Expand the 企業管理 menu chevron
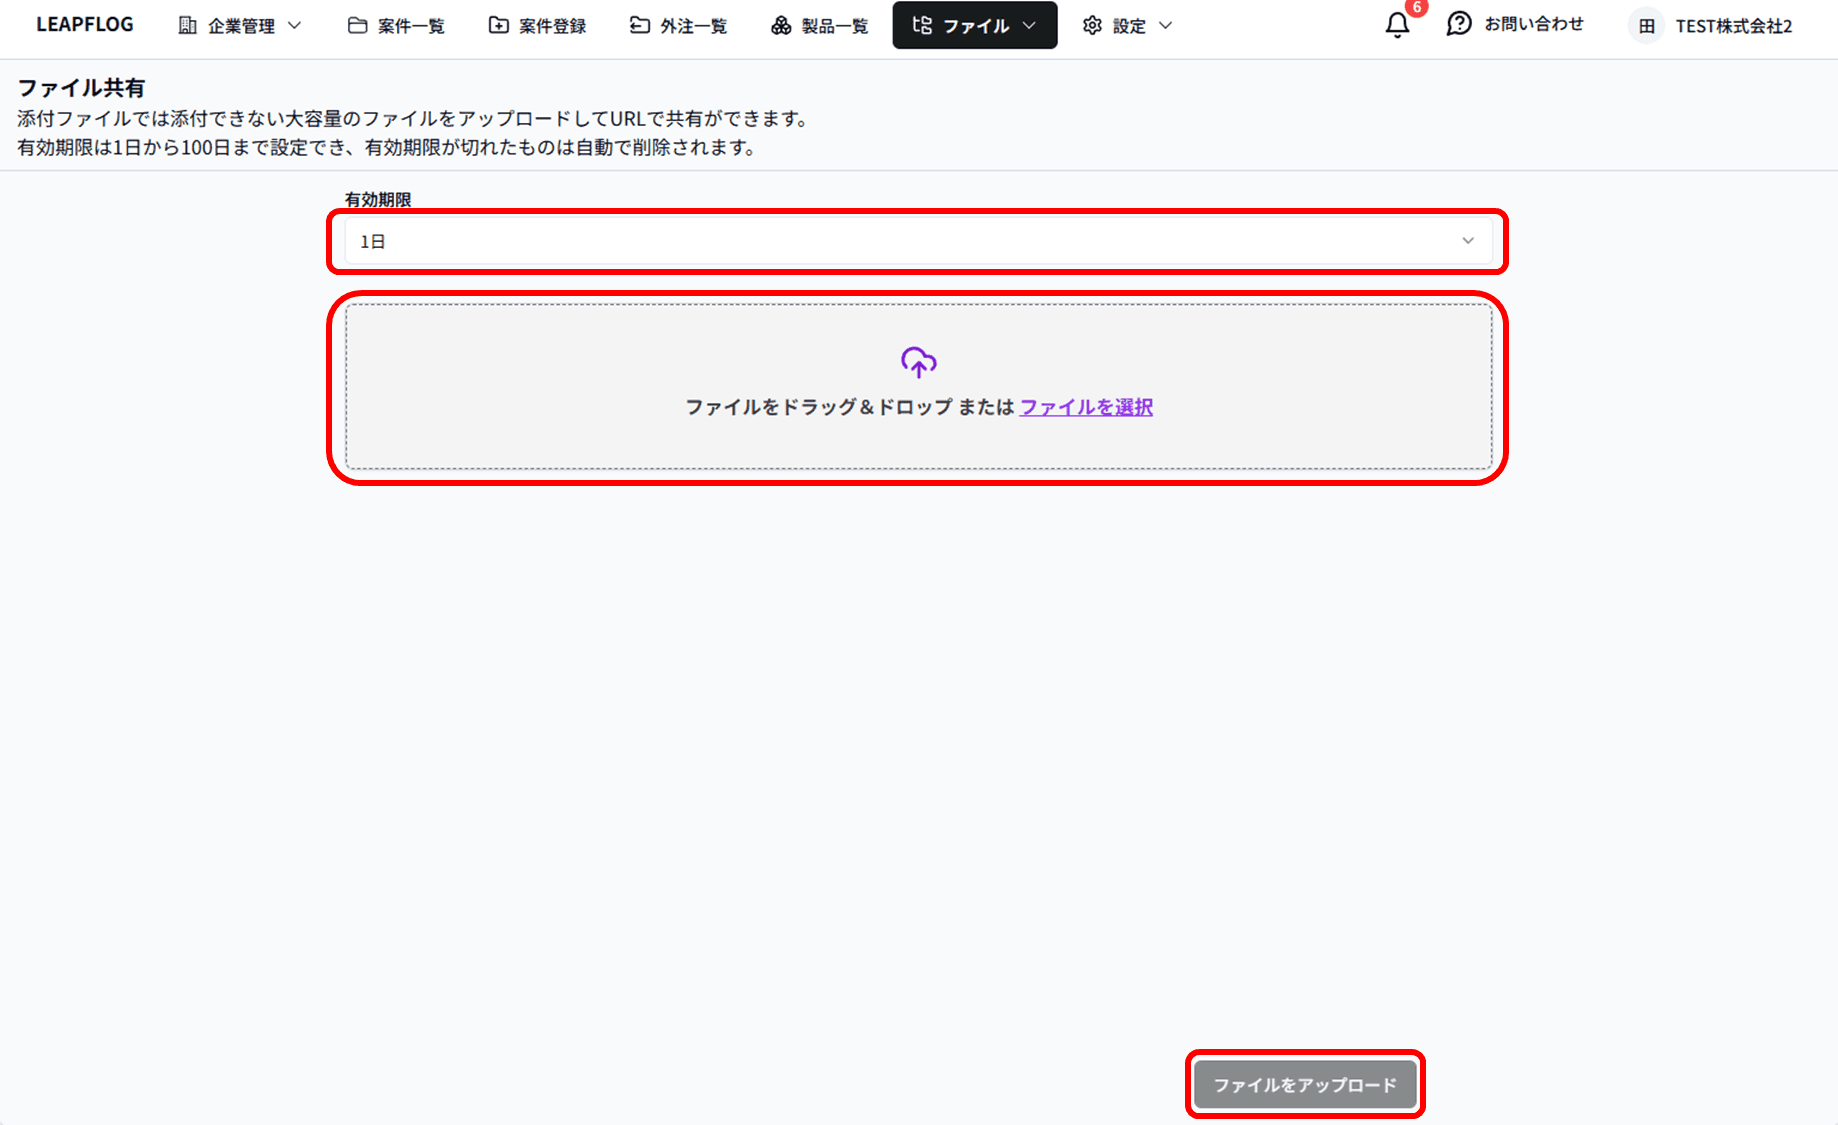This screenshot has height=1125, width=1838. [x=295, y=25]
